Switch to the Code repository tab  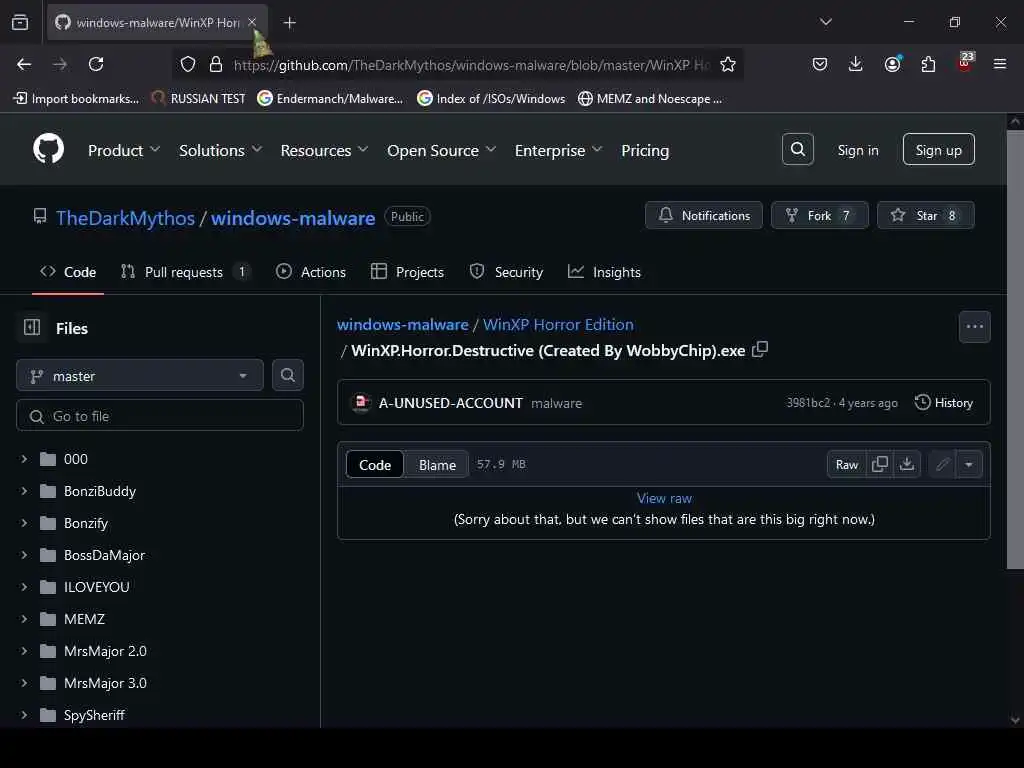tap(68, 272)
